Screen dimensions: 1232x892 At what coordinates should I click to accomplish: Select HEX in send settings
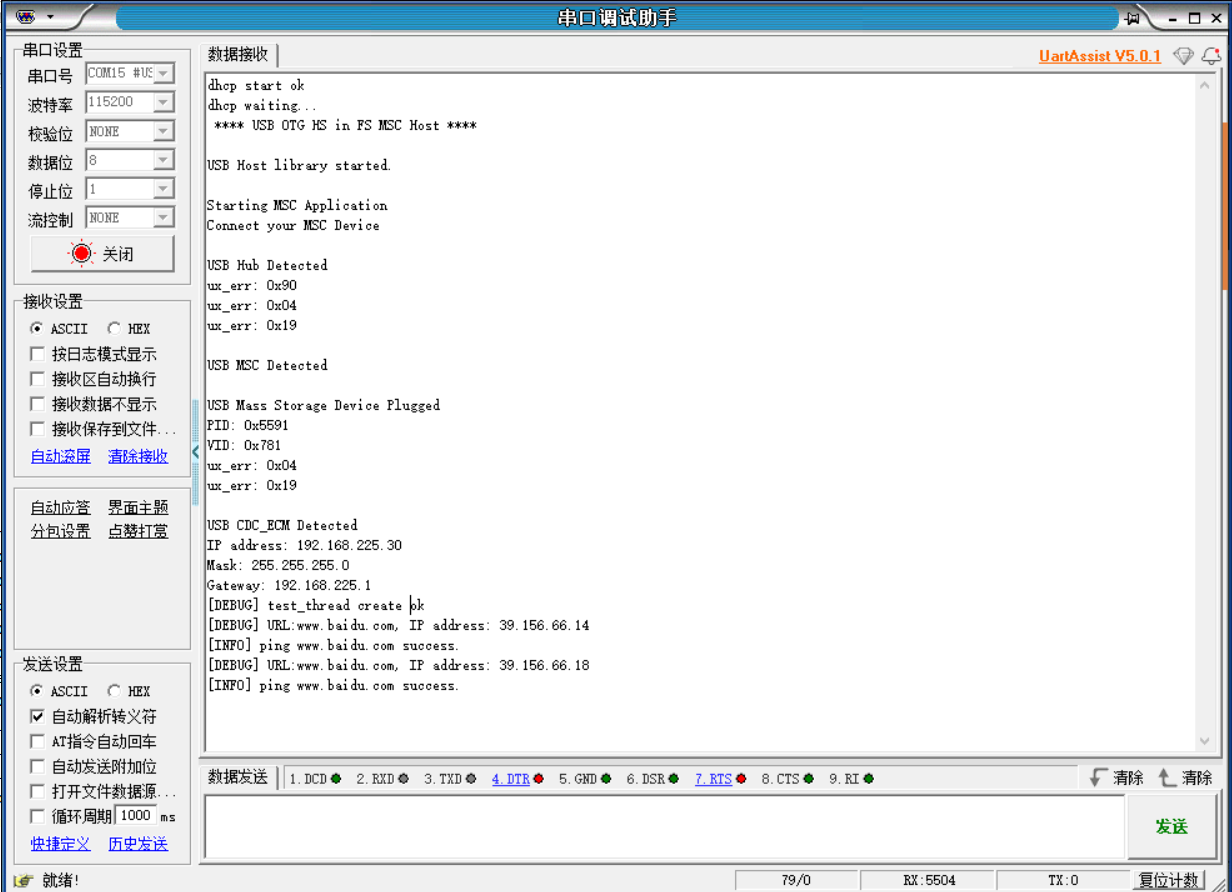click(x=114, y=691)
